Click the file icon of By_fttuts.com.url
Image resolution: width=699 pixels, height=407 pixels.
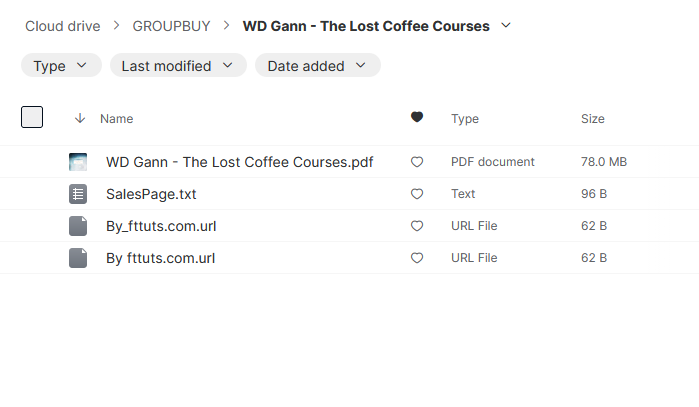(78, 226)
